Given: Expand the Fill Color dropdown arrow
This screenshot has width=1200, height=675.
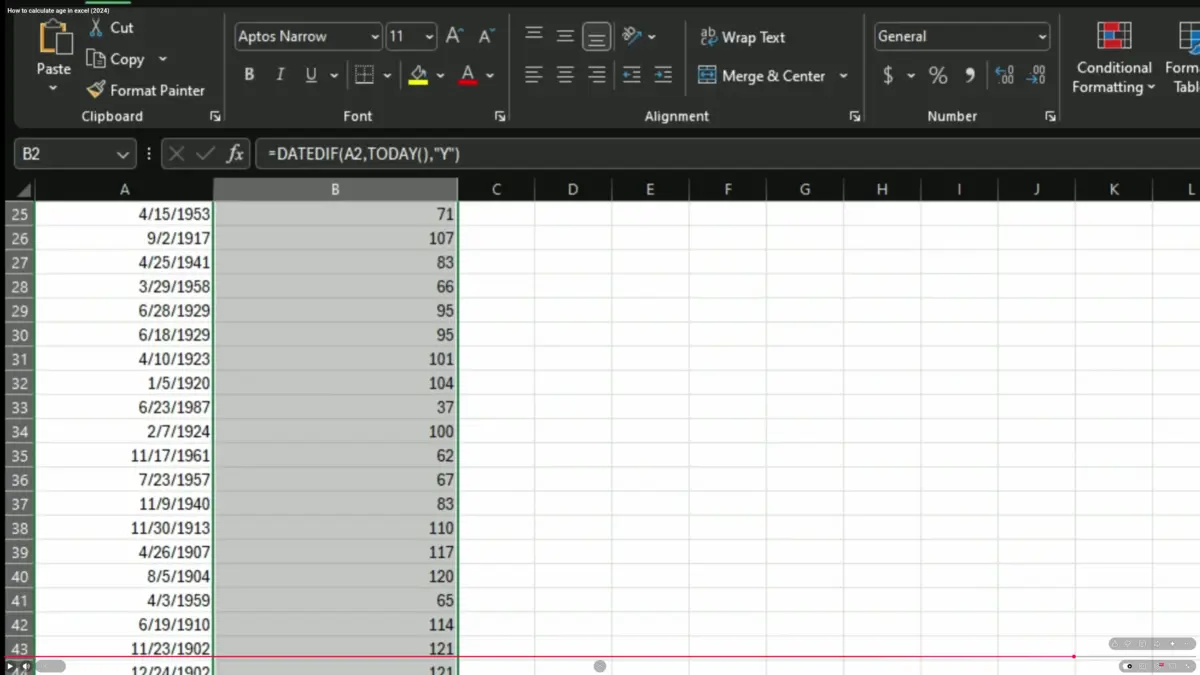Looking at the screenshot, I should (441, 76).
